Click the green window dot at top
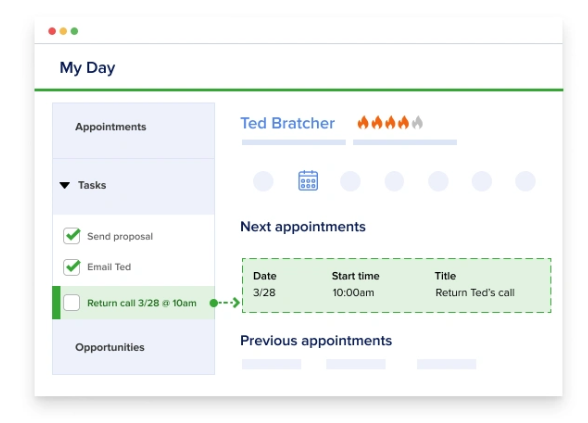 74,31
